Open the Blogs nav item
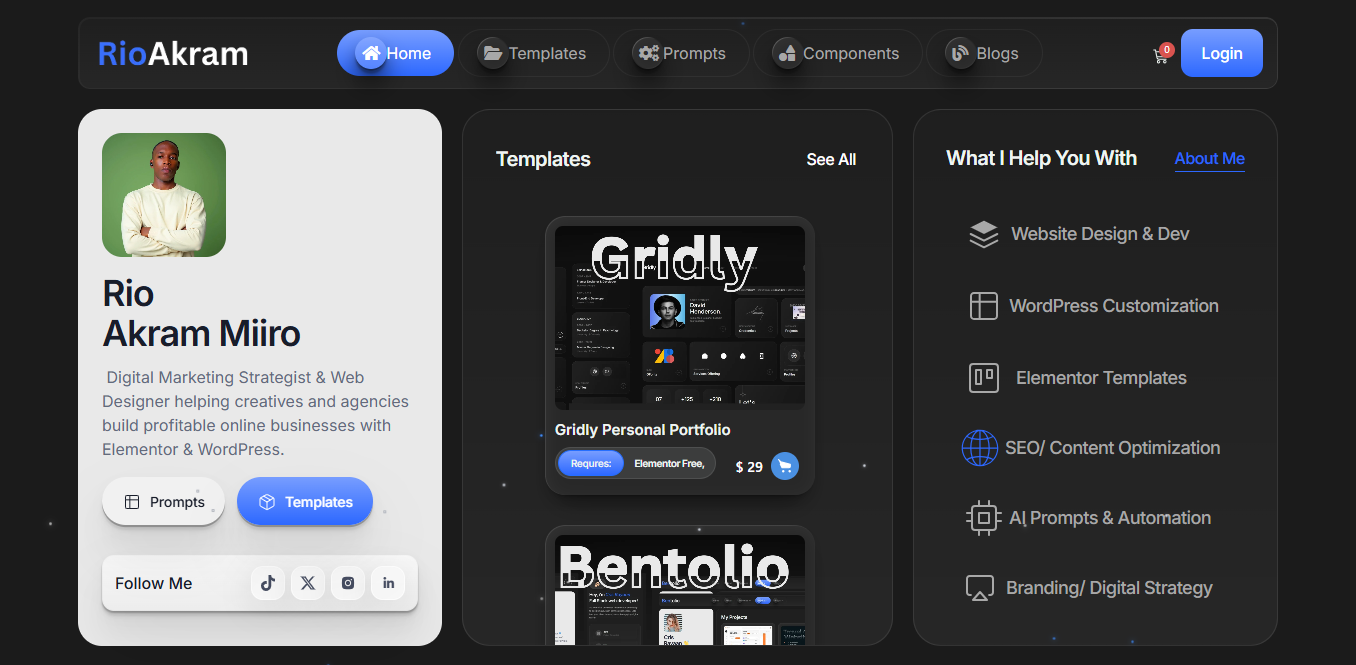This screenshot has height=665, width=1356. pos(983,53)
